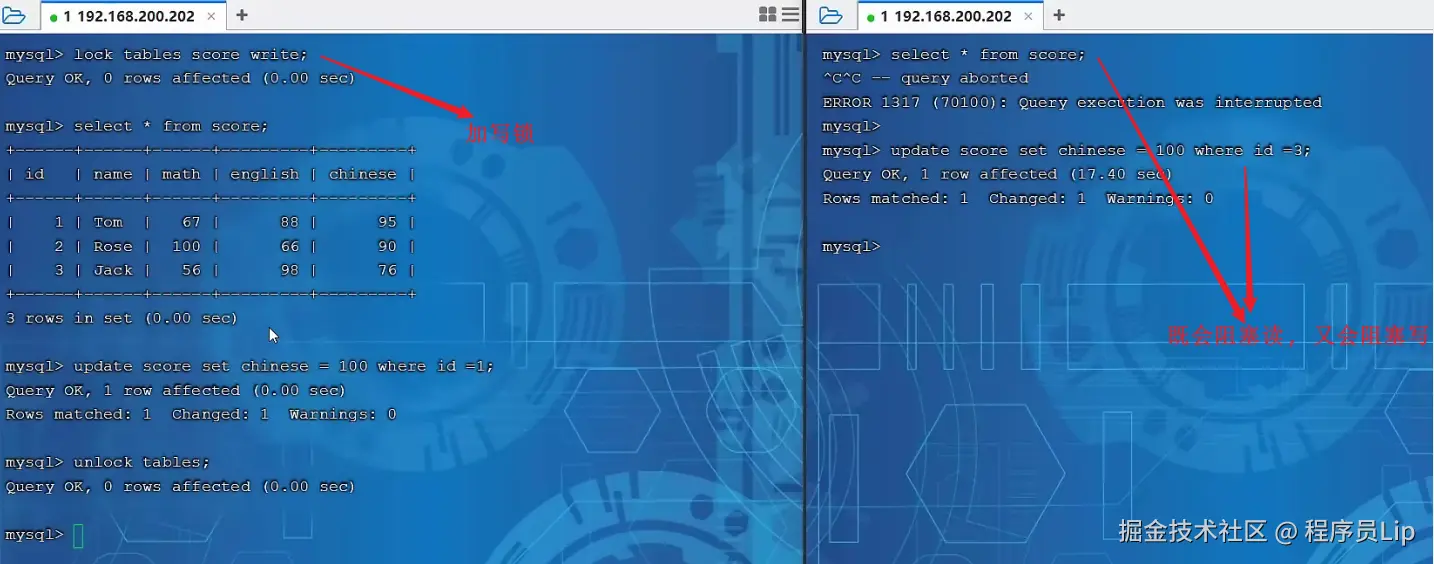Screen dimensions: 1434x564
Task: Click Tom's row in score table
Action: click(210, 222)
